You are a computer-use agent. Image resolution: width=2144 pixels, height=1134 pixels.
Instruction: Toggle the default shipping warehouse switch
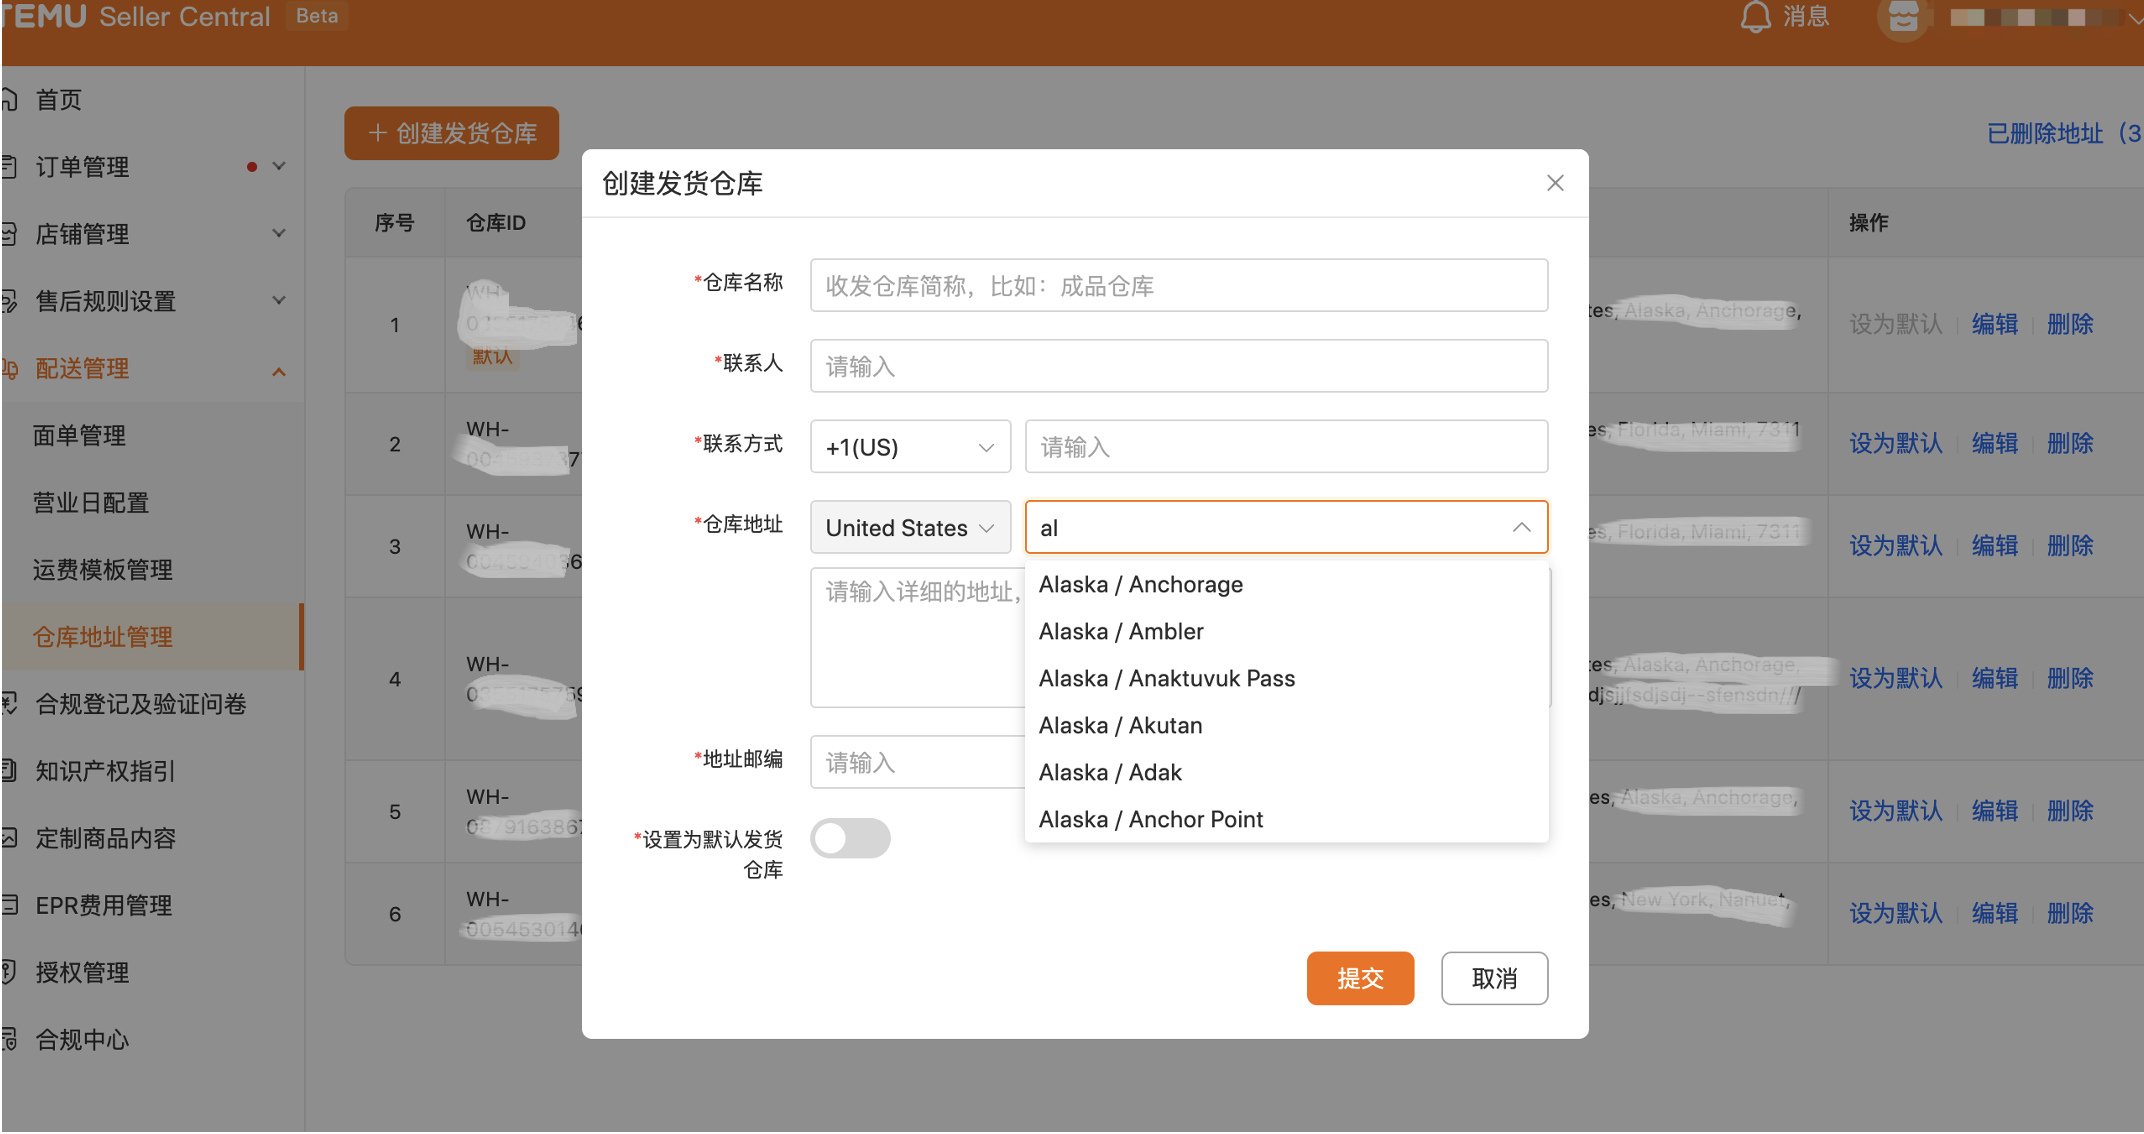pos(850,839)
